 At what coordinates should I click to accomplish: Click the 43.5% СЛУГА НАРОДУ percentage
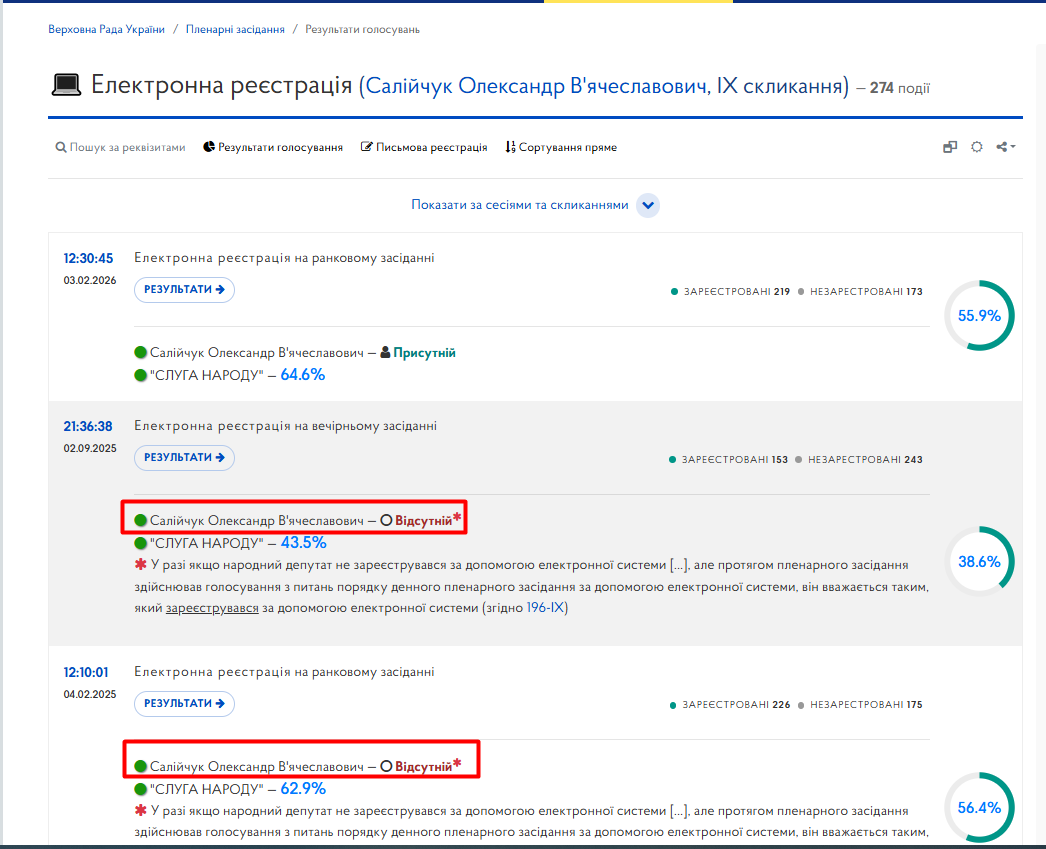pyautogui.click(x=304, y=543)
